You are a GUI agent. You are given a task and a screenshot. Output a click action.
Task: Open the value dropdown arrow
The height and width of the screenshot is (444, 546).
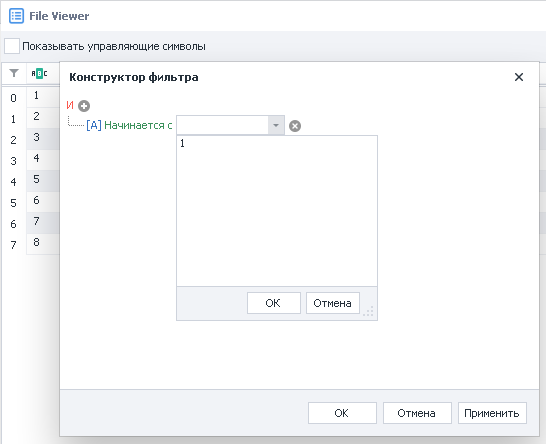coord(276,125)
